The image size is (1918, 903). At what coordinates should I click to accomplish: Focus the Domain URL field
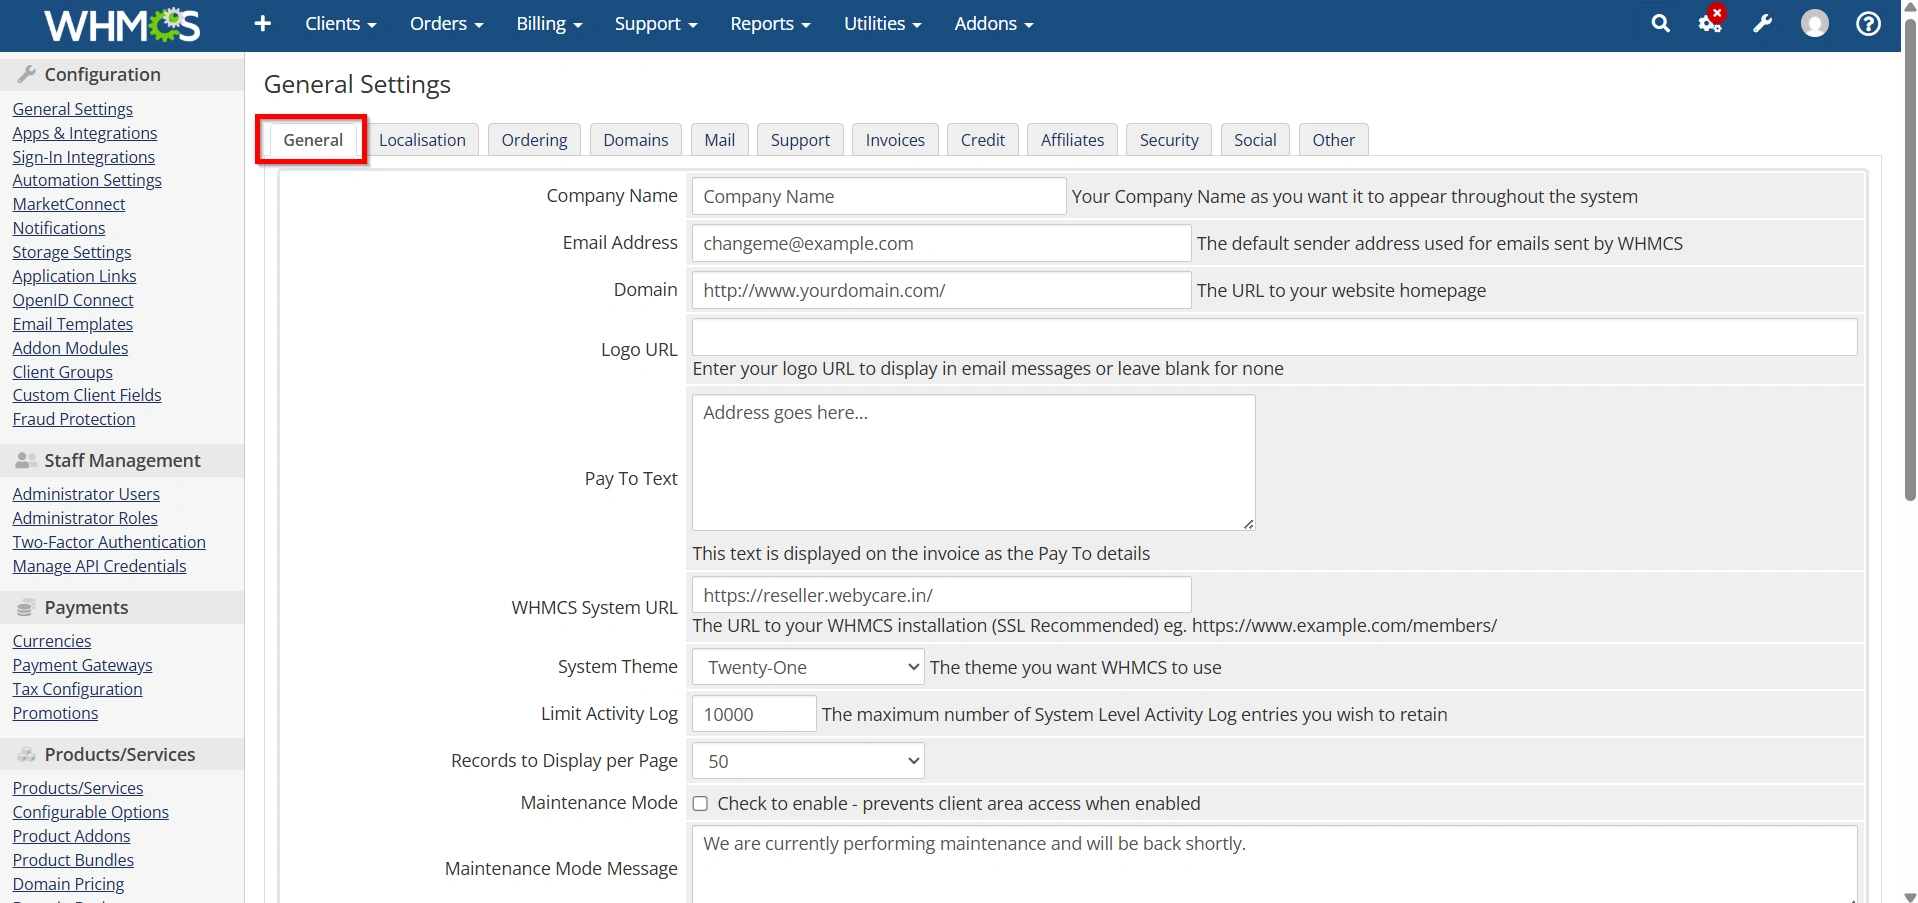(x=941, y=290)
